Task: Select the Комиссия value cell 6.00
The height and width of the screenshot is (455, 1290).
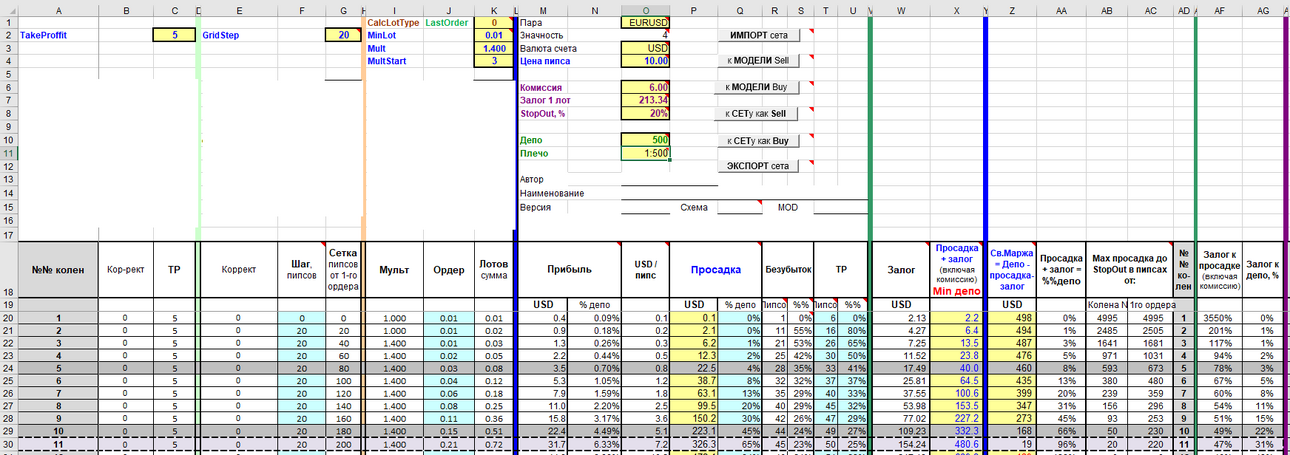Action: pos(645,88)
